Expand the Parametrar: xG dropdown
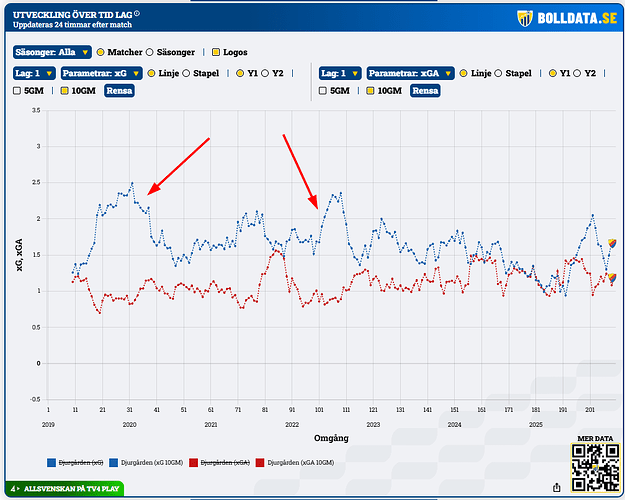This screenshot has width=625, height=500. 93,73
